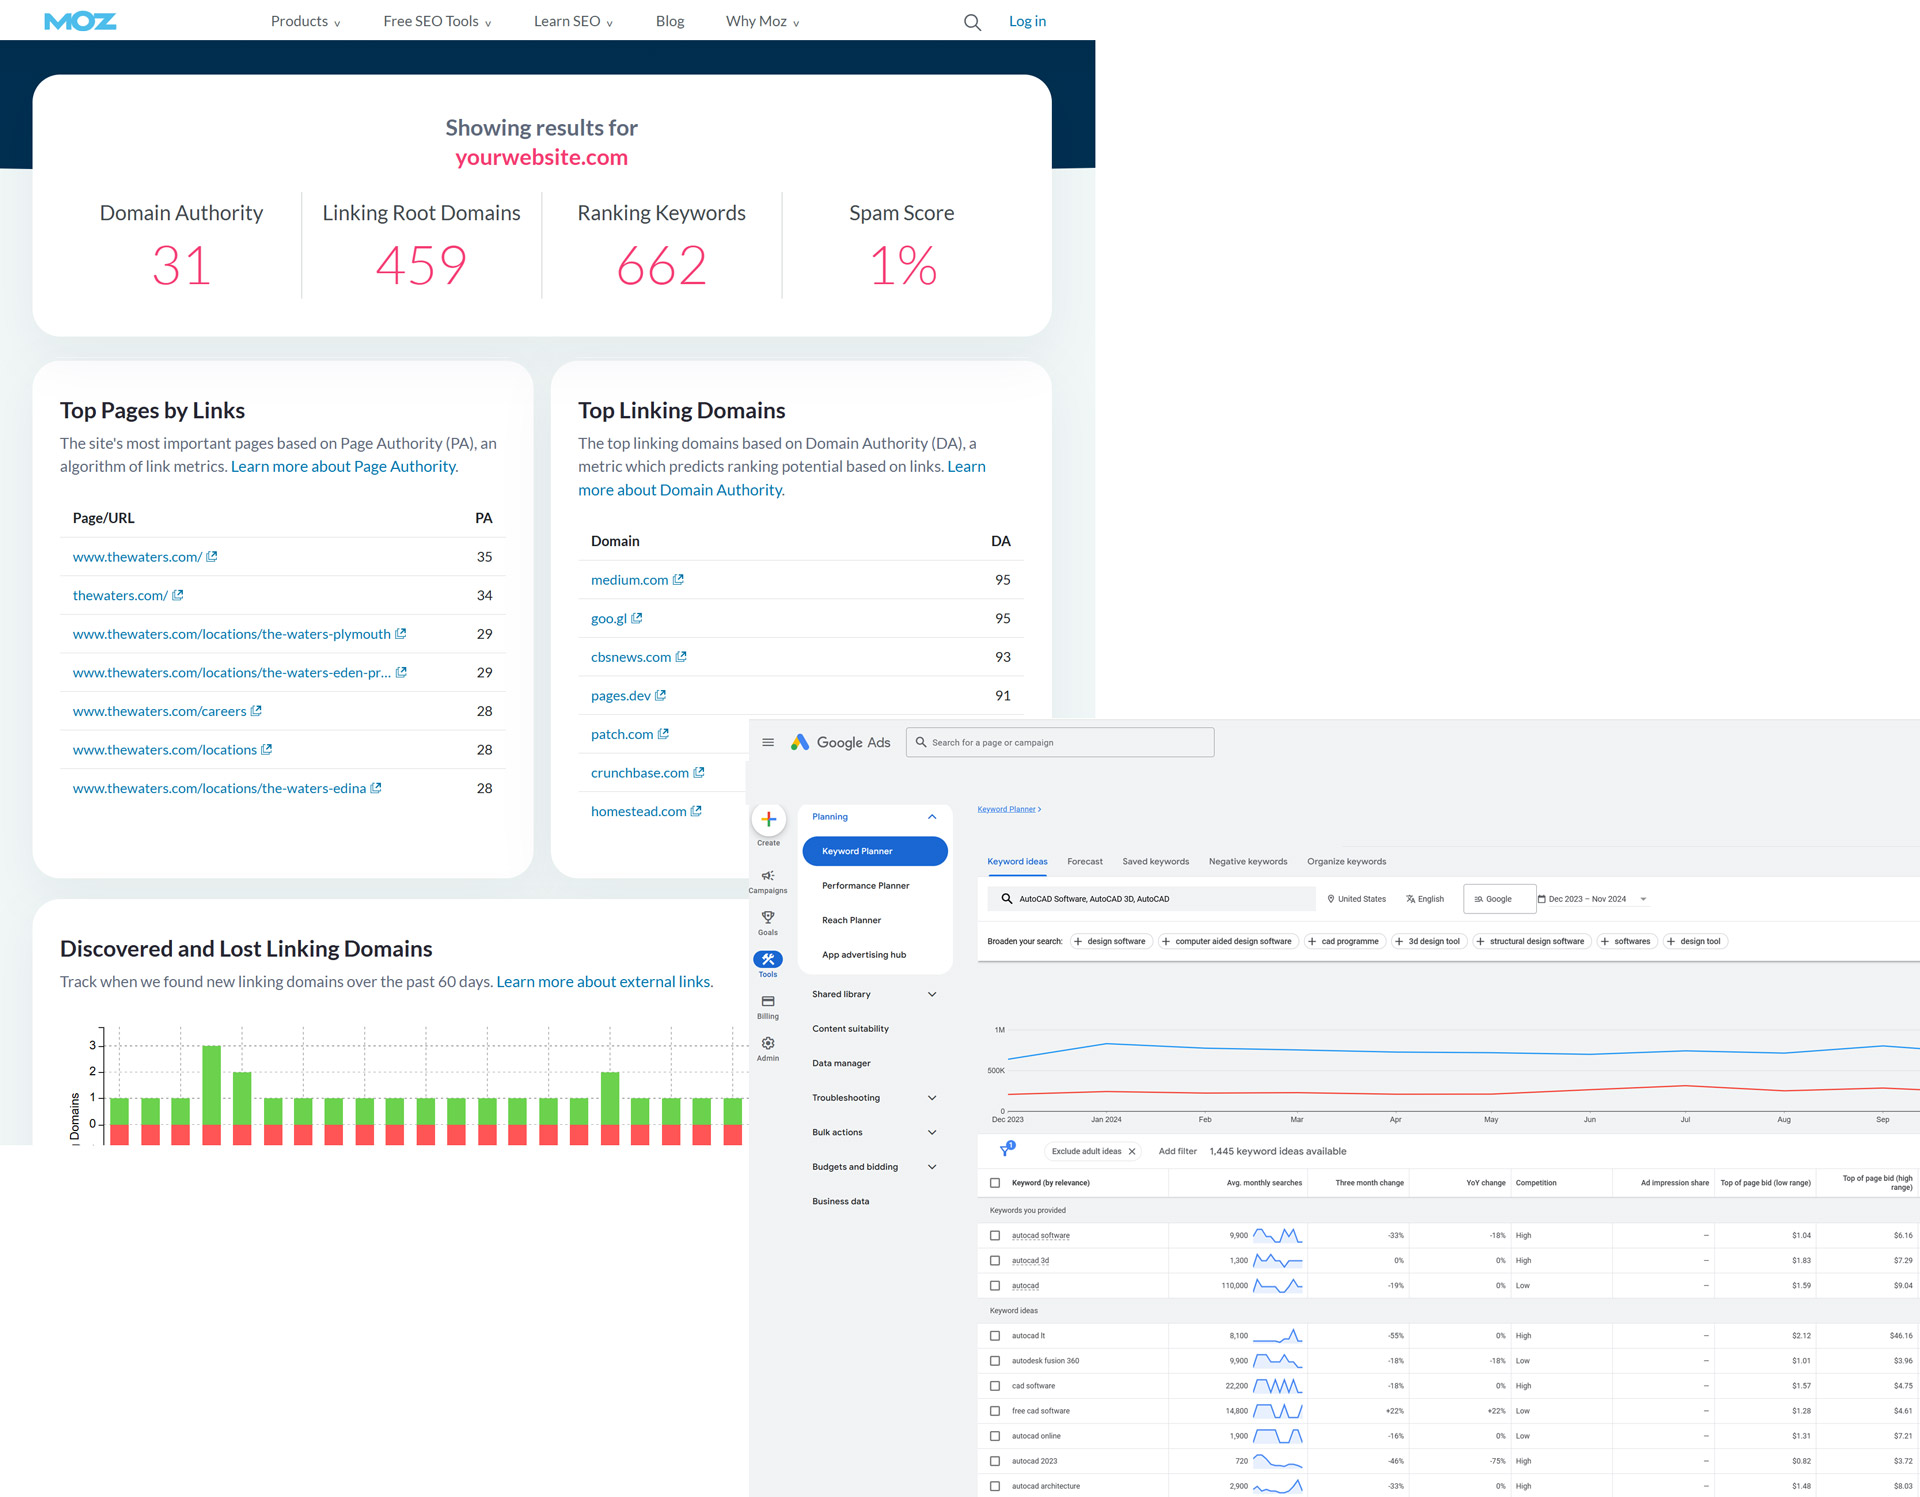Check the 'autocad 2023' keyword row

[x=995, y=1461]
